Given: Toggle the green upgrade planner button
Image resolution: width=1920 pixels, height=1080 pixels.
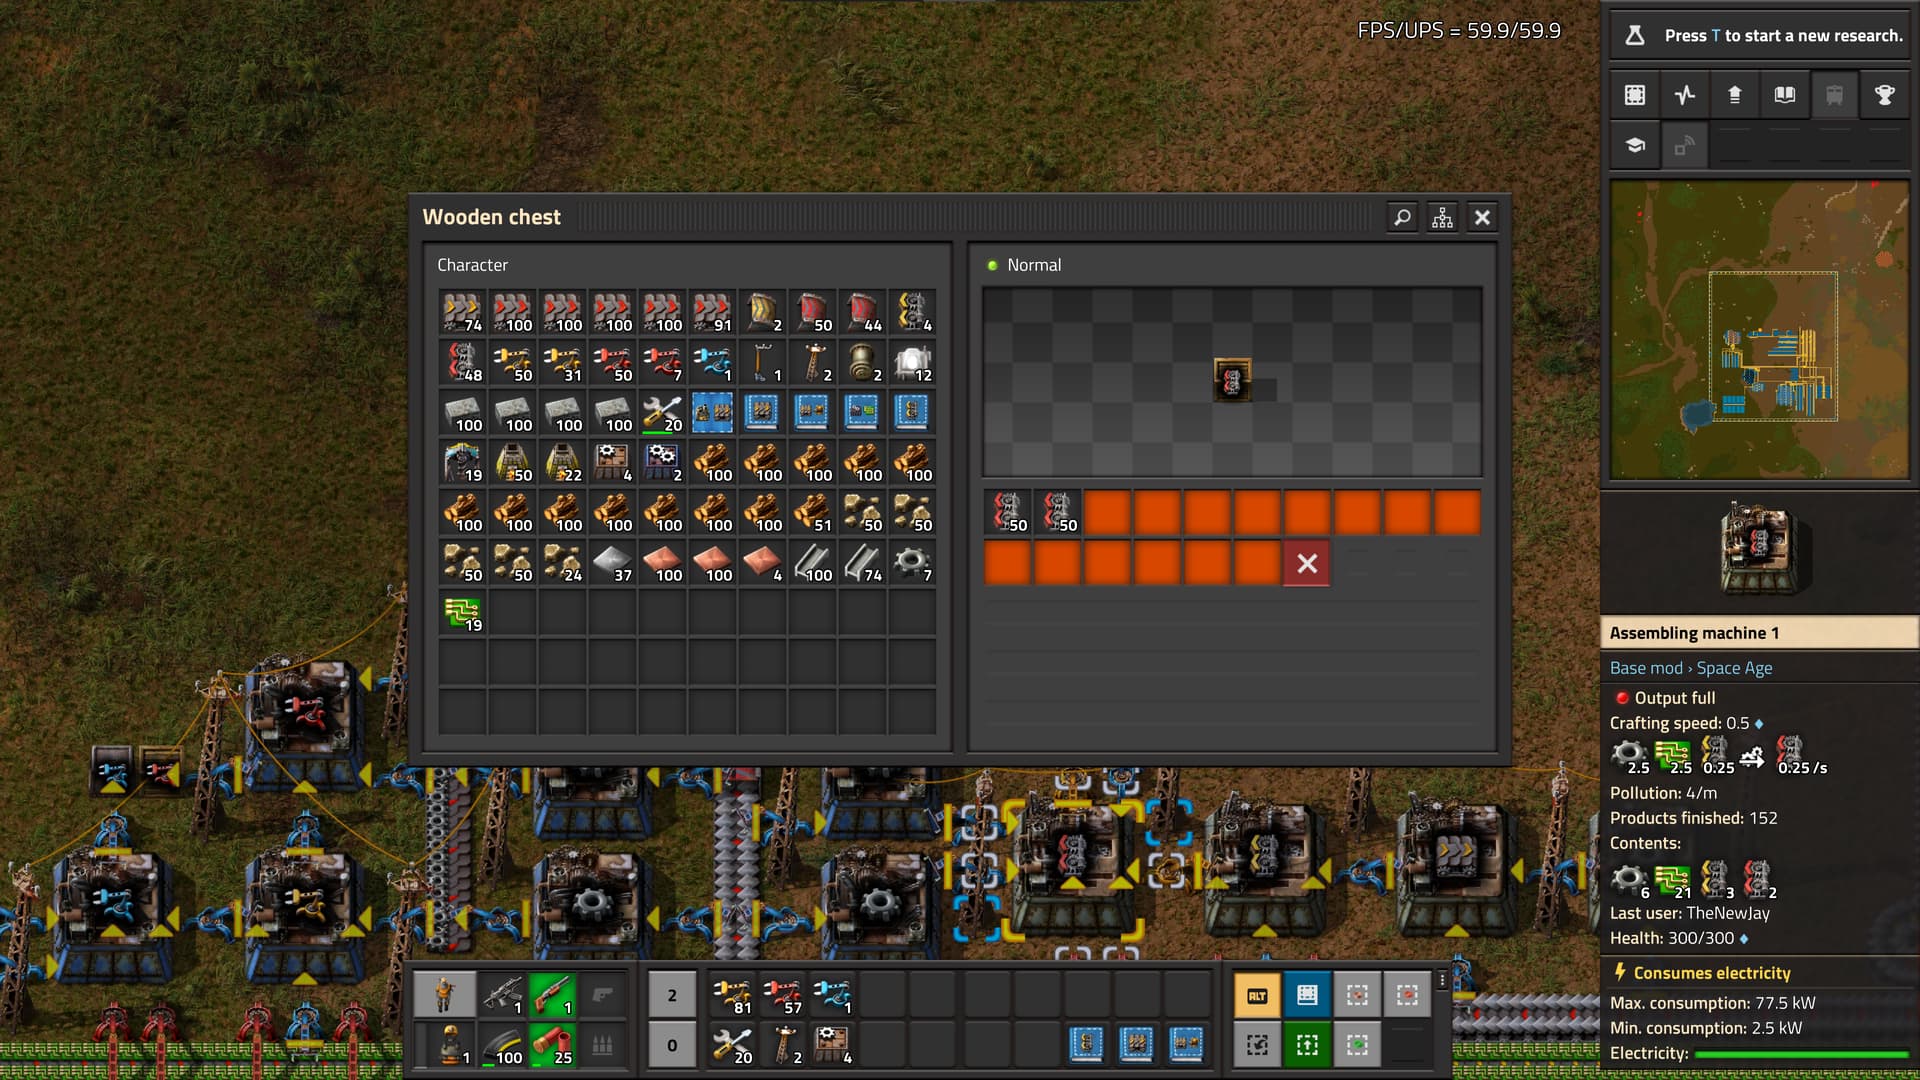Looking at the screenshot, I should (1307, 1045).
